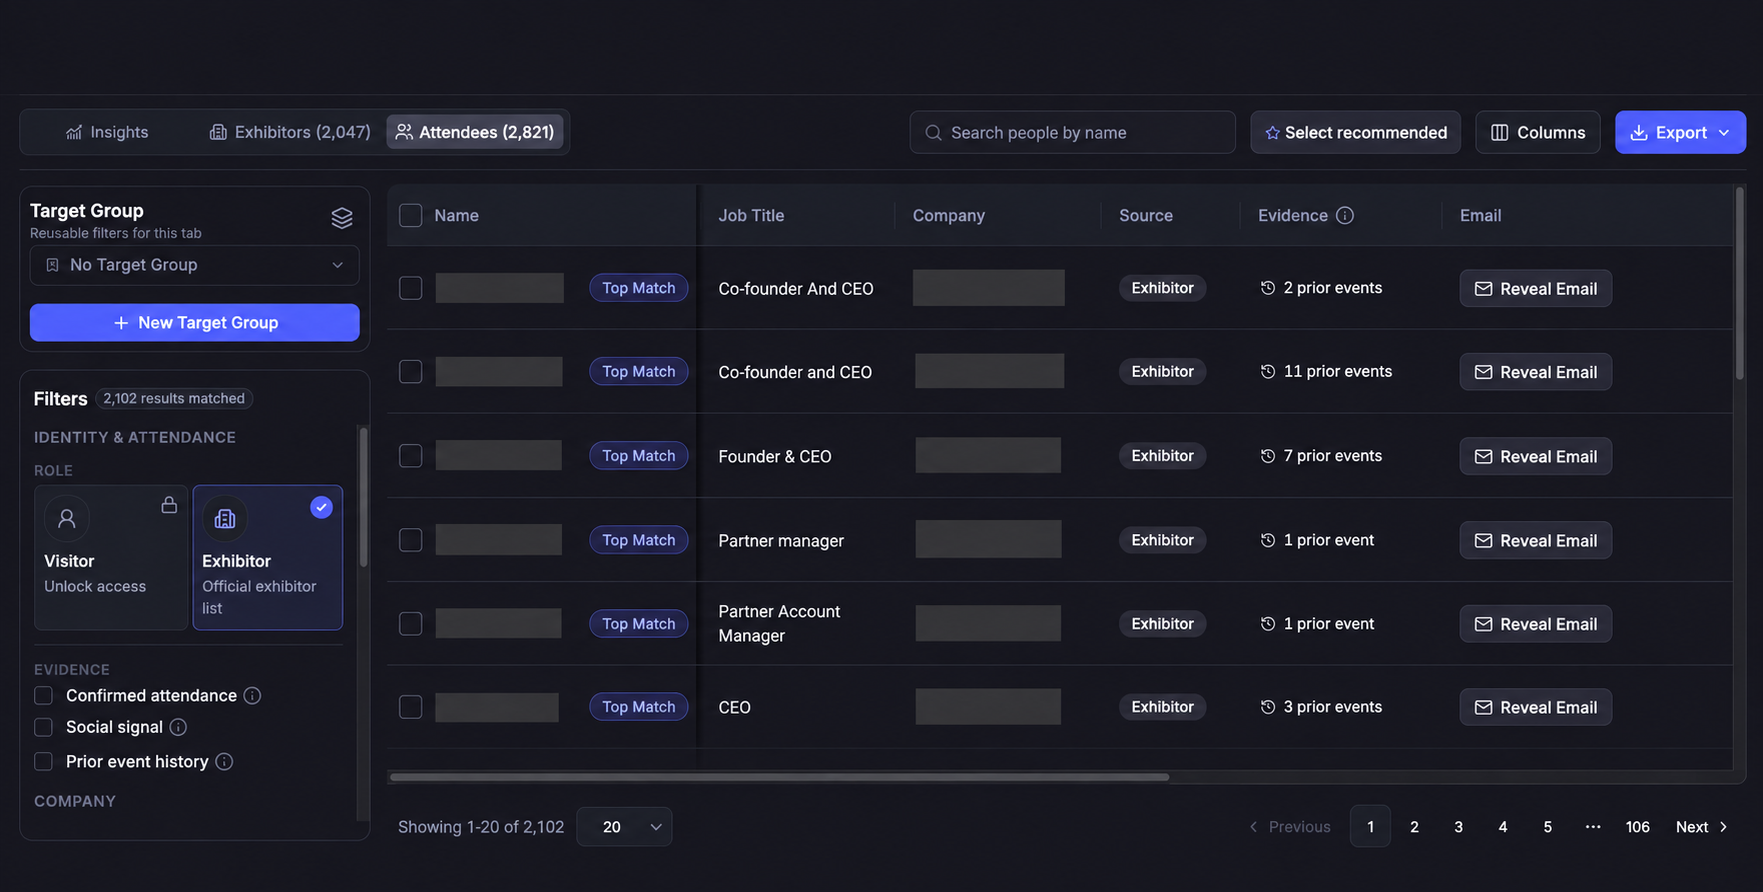Click the horizontal table scrollbar

[x=780, y=777]
